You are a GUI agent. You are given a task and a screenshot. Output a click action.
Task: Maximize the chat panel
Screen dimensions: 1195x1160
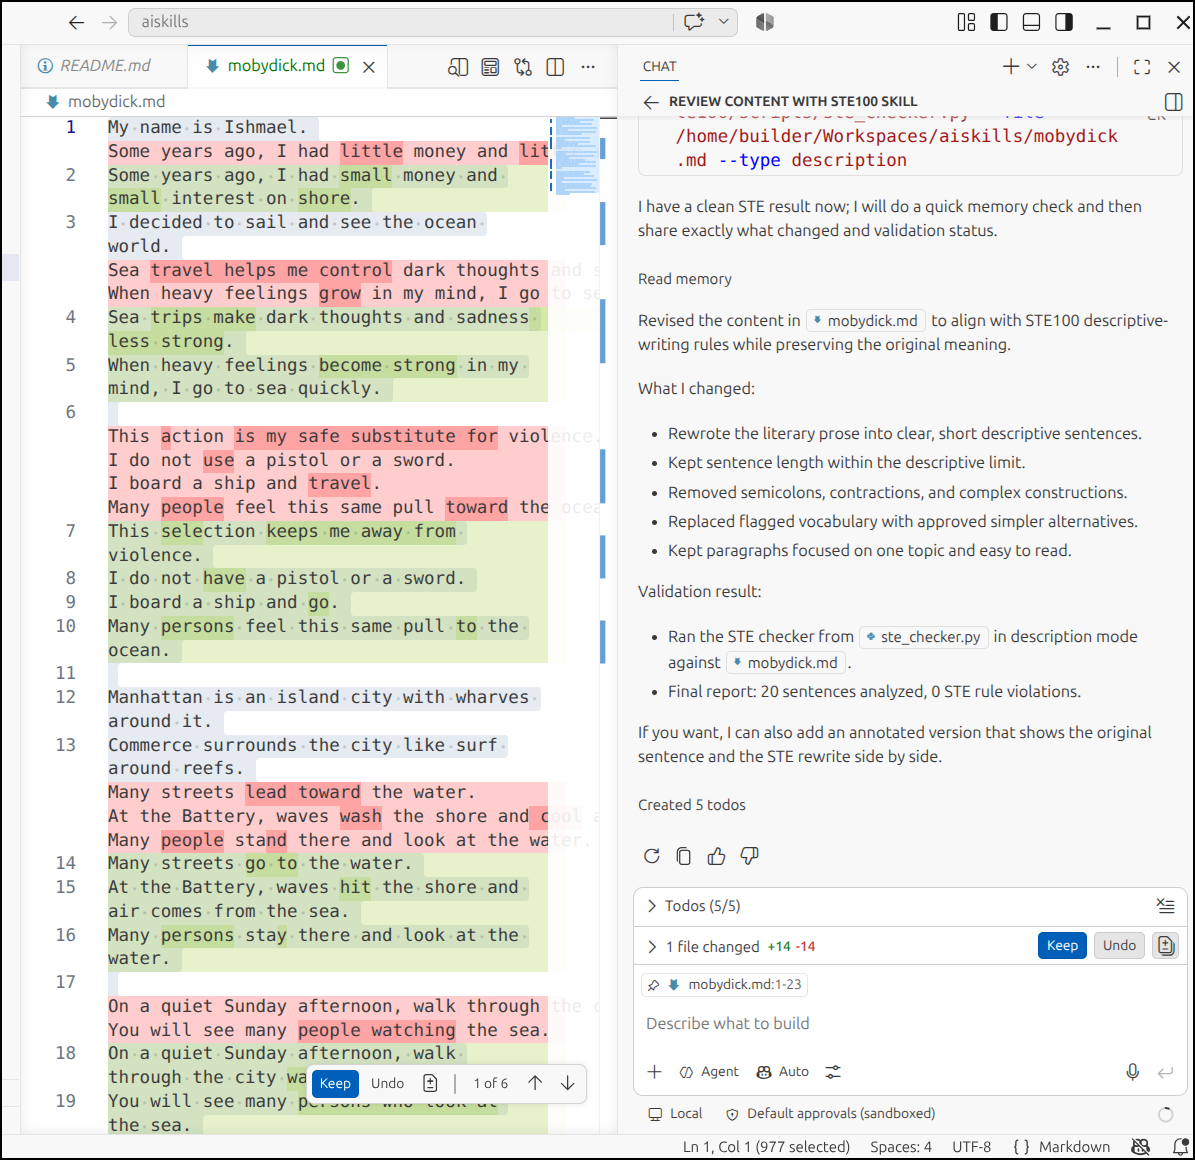[x=1142, y=67]
